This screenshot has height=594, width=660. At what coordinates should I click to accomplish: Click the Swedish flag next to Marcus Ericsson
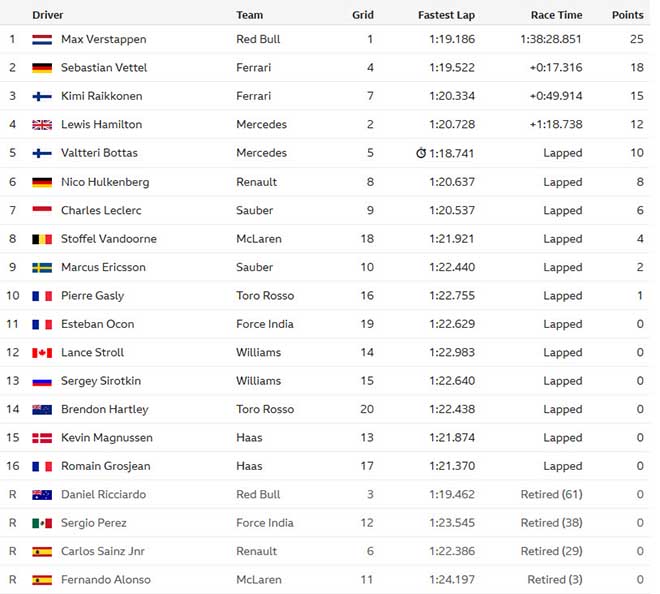[42, 268]
